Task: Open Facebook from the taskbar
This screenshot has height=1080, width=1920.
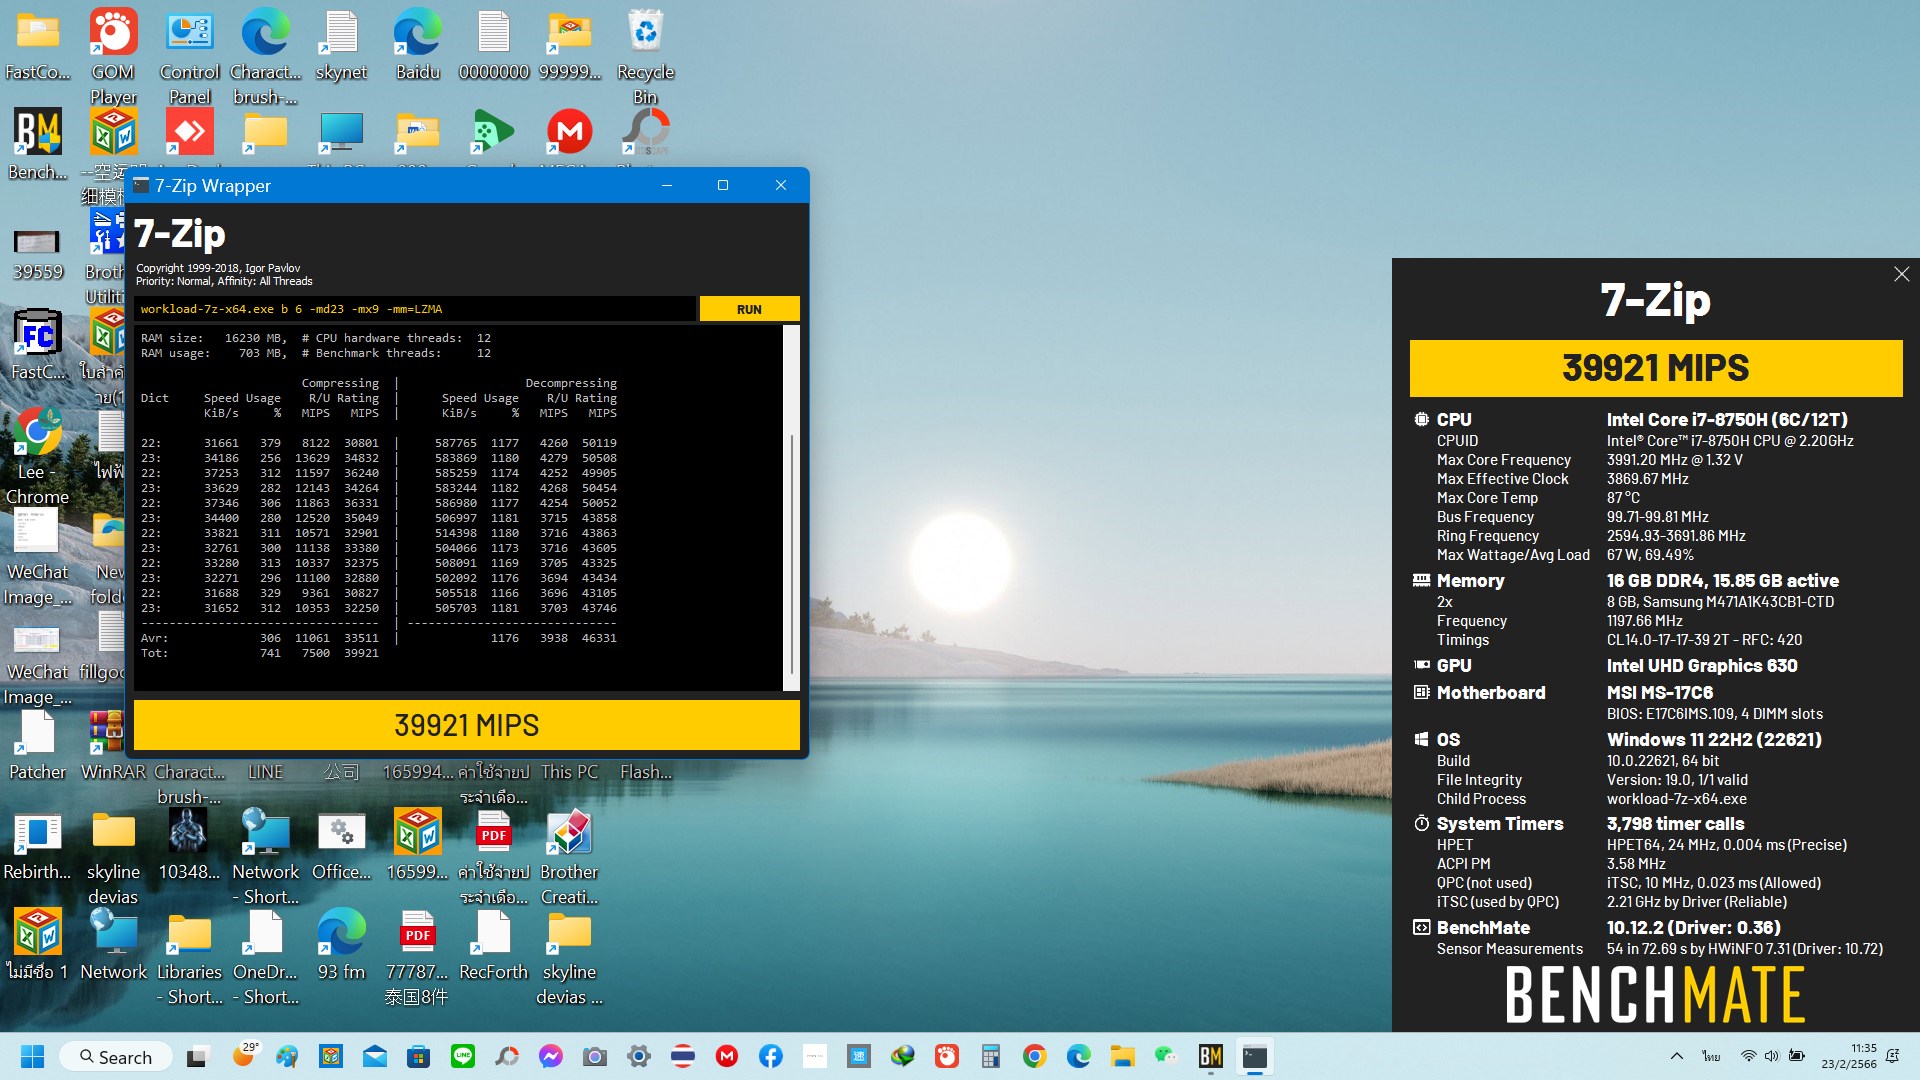Action: tap(770, 1056)
